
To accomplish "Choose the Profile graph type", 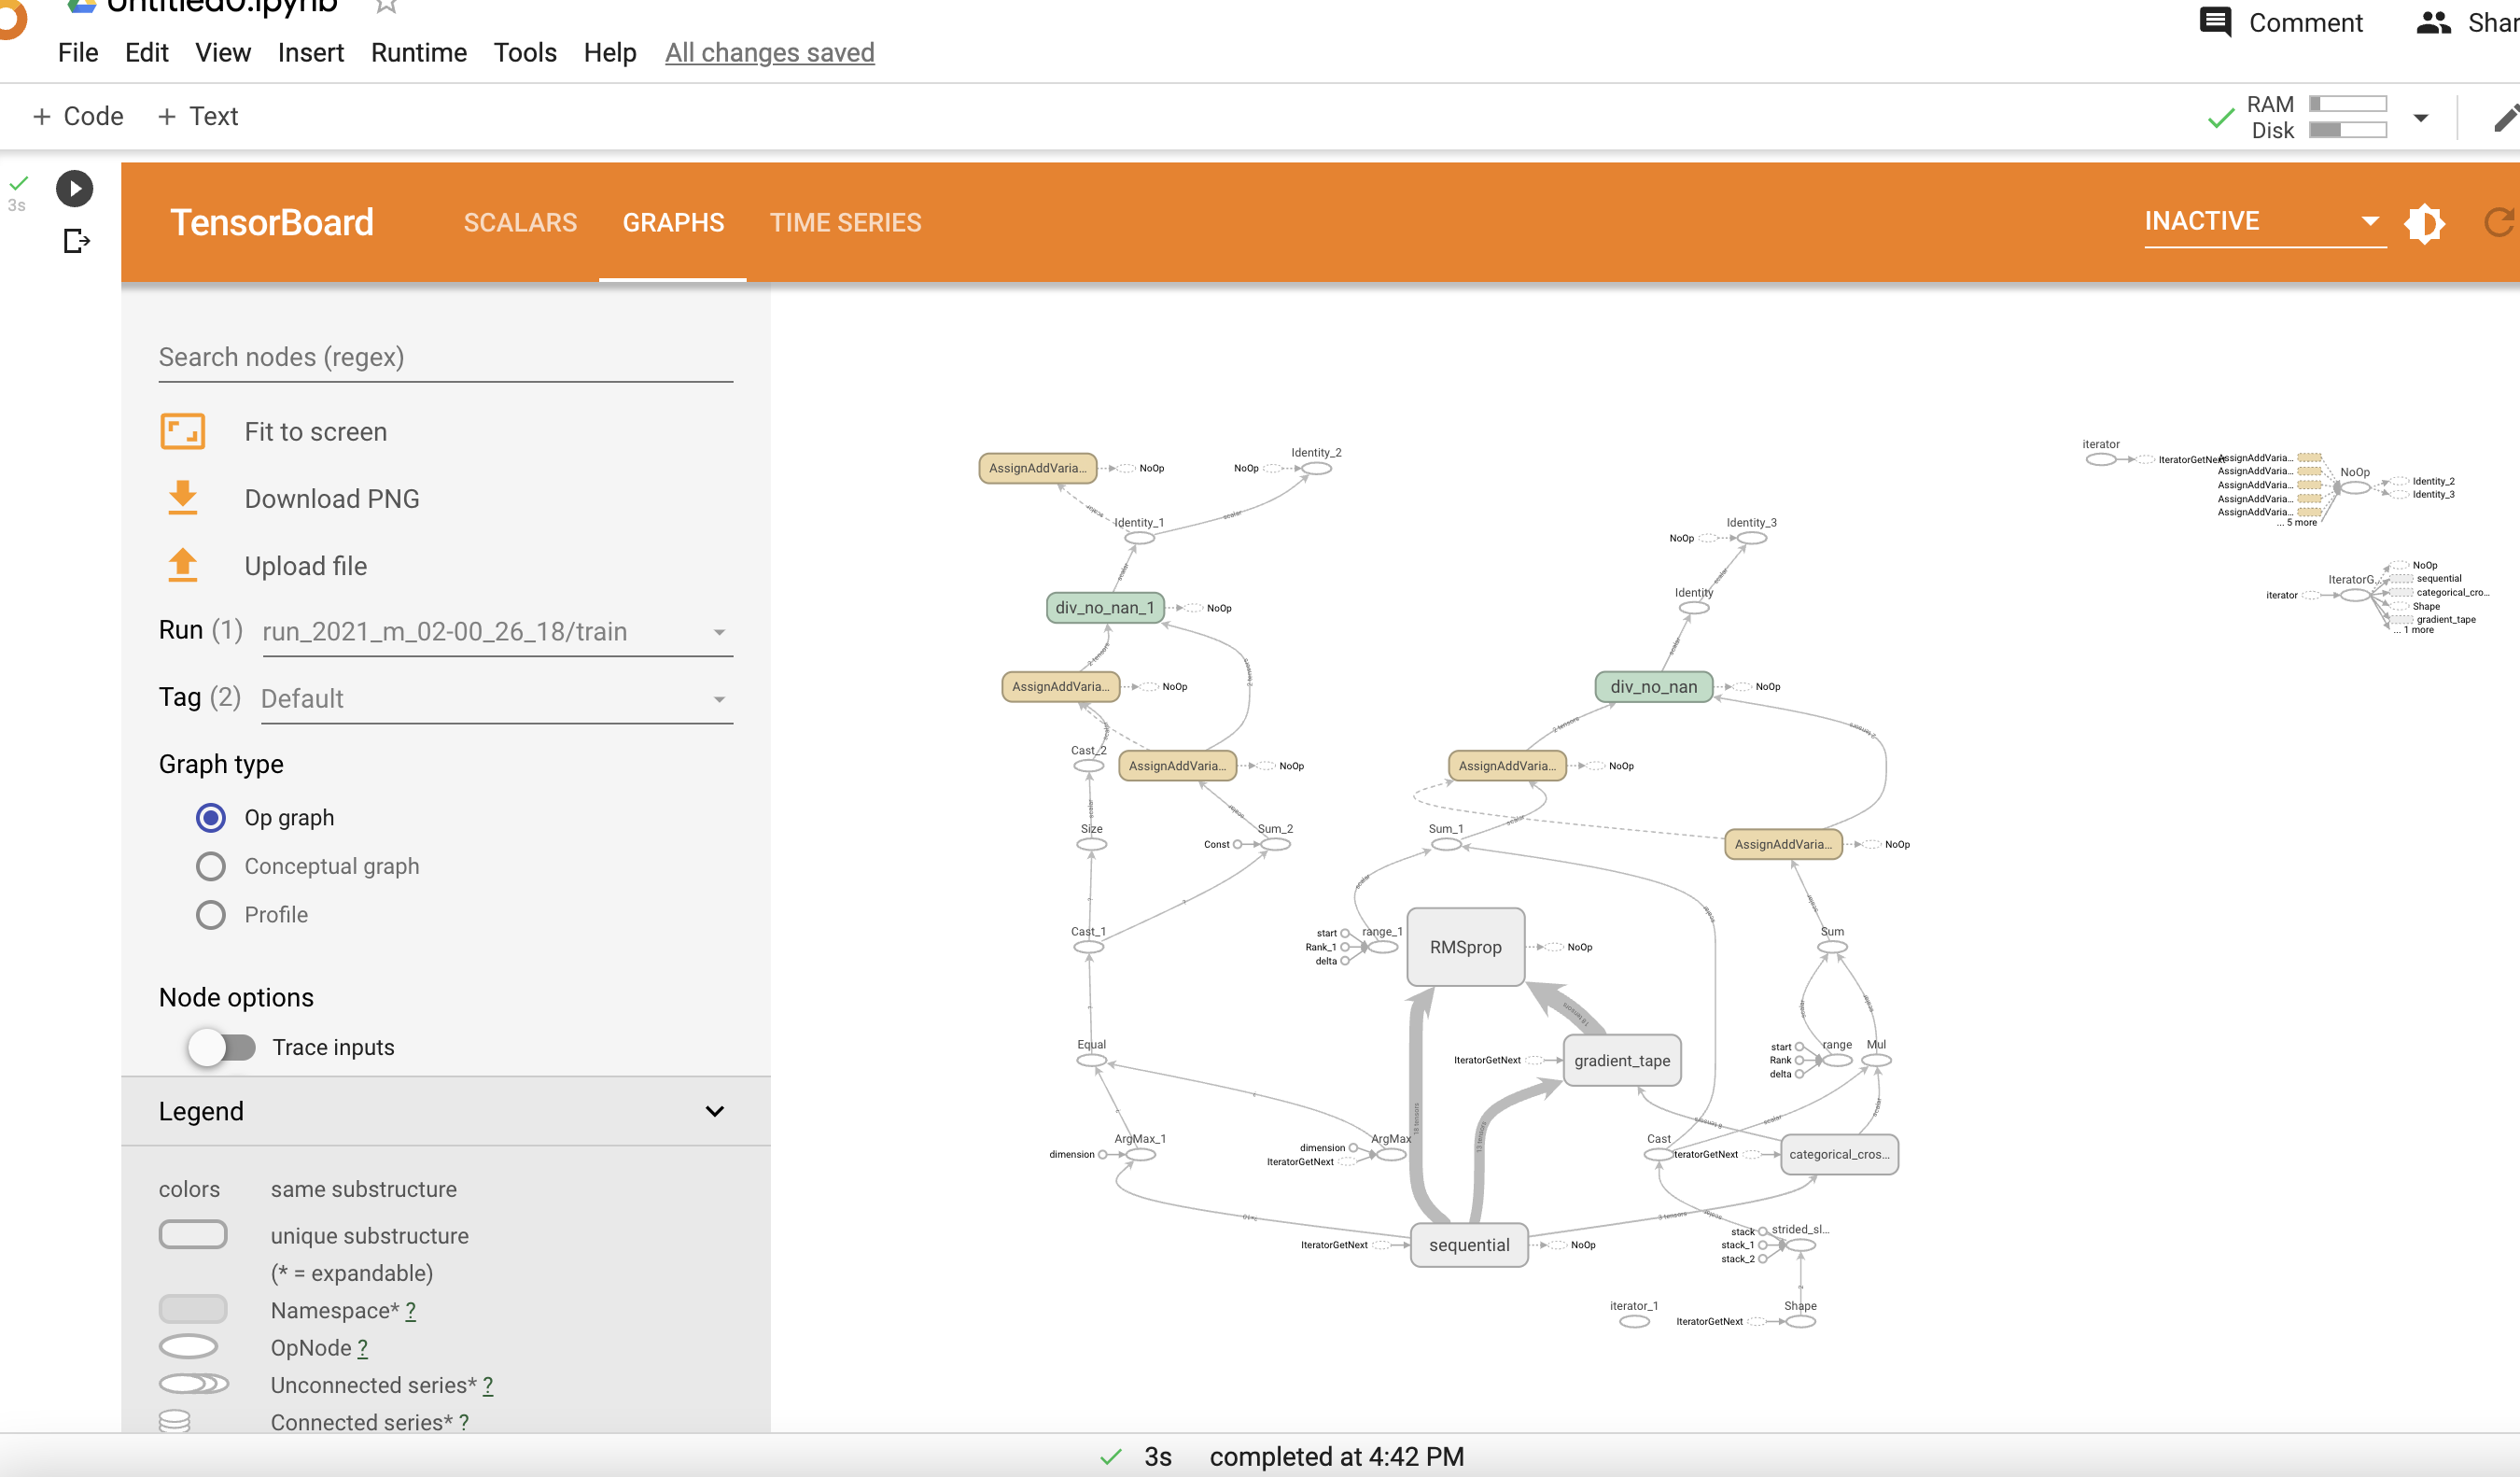I will pyautogui.click(x=210, y=915).
